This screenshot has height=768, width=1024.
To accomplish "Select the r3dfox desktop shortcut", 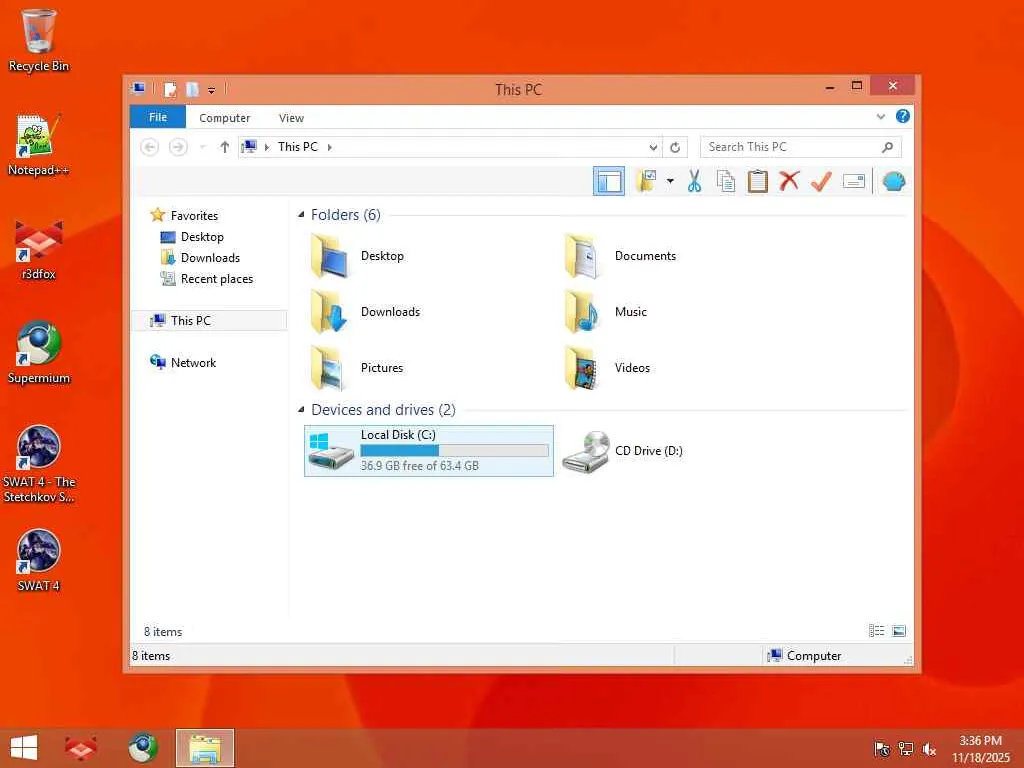I will (39, 249).
